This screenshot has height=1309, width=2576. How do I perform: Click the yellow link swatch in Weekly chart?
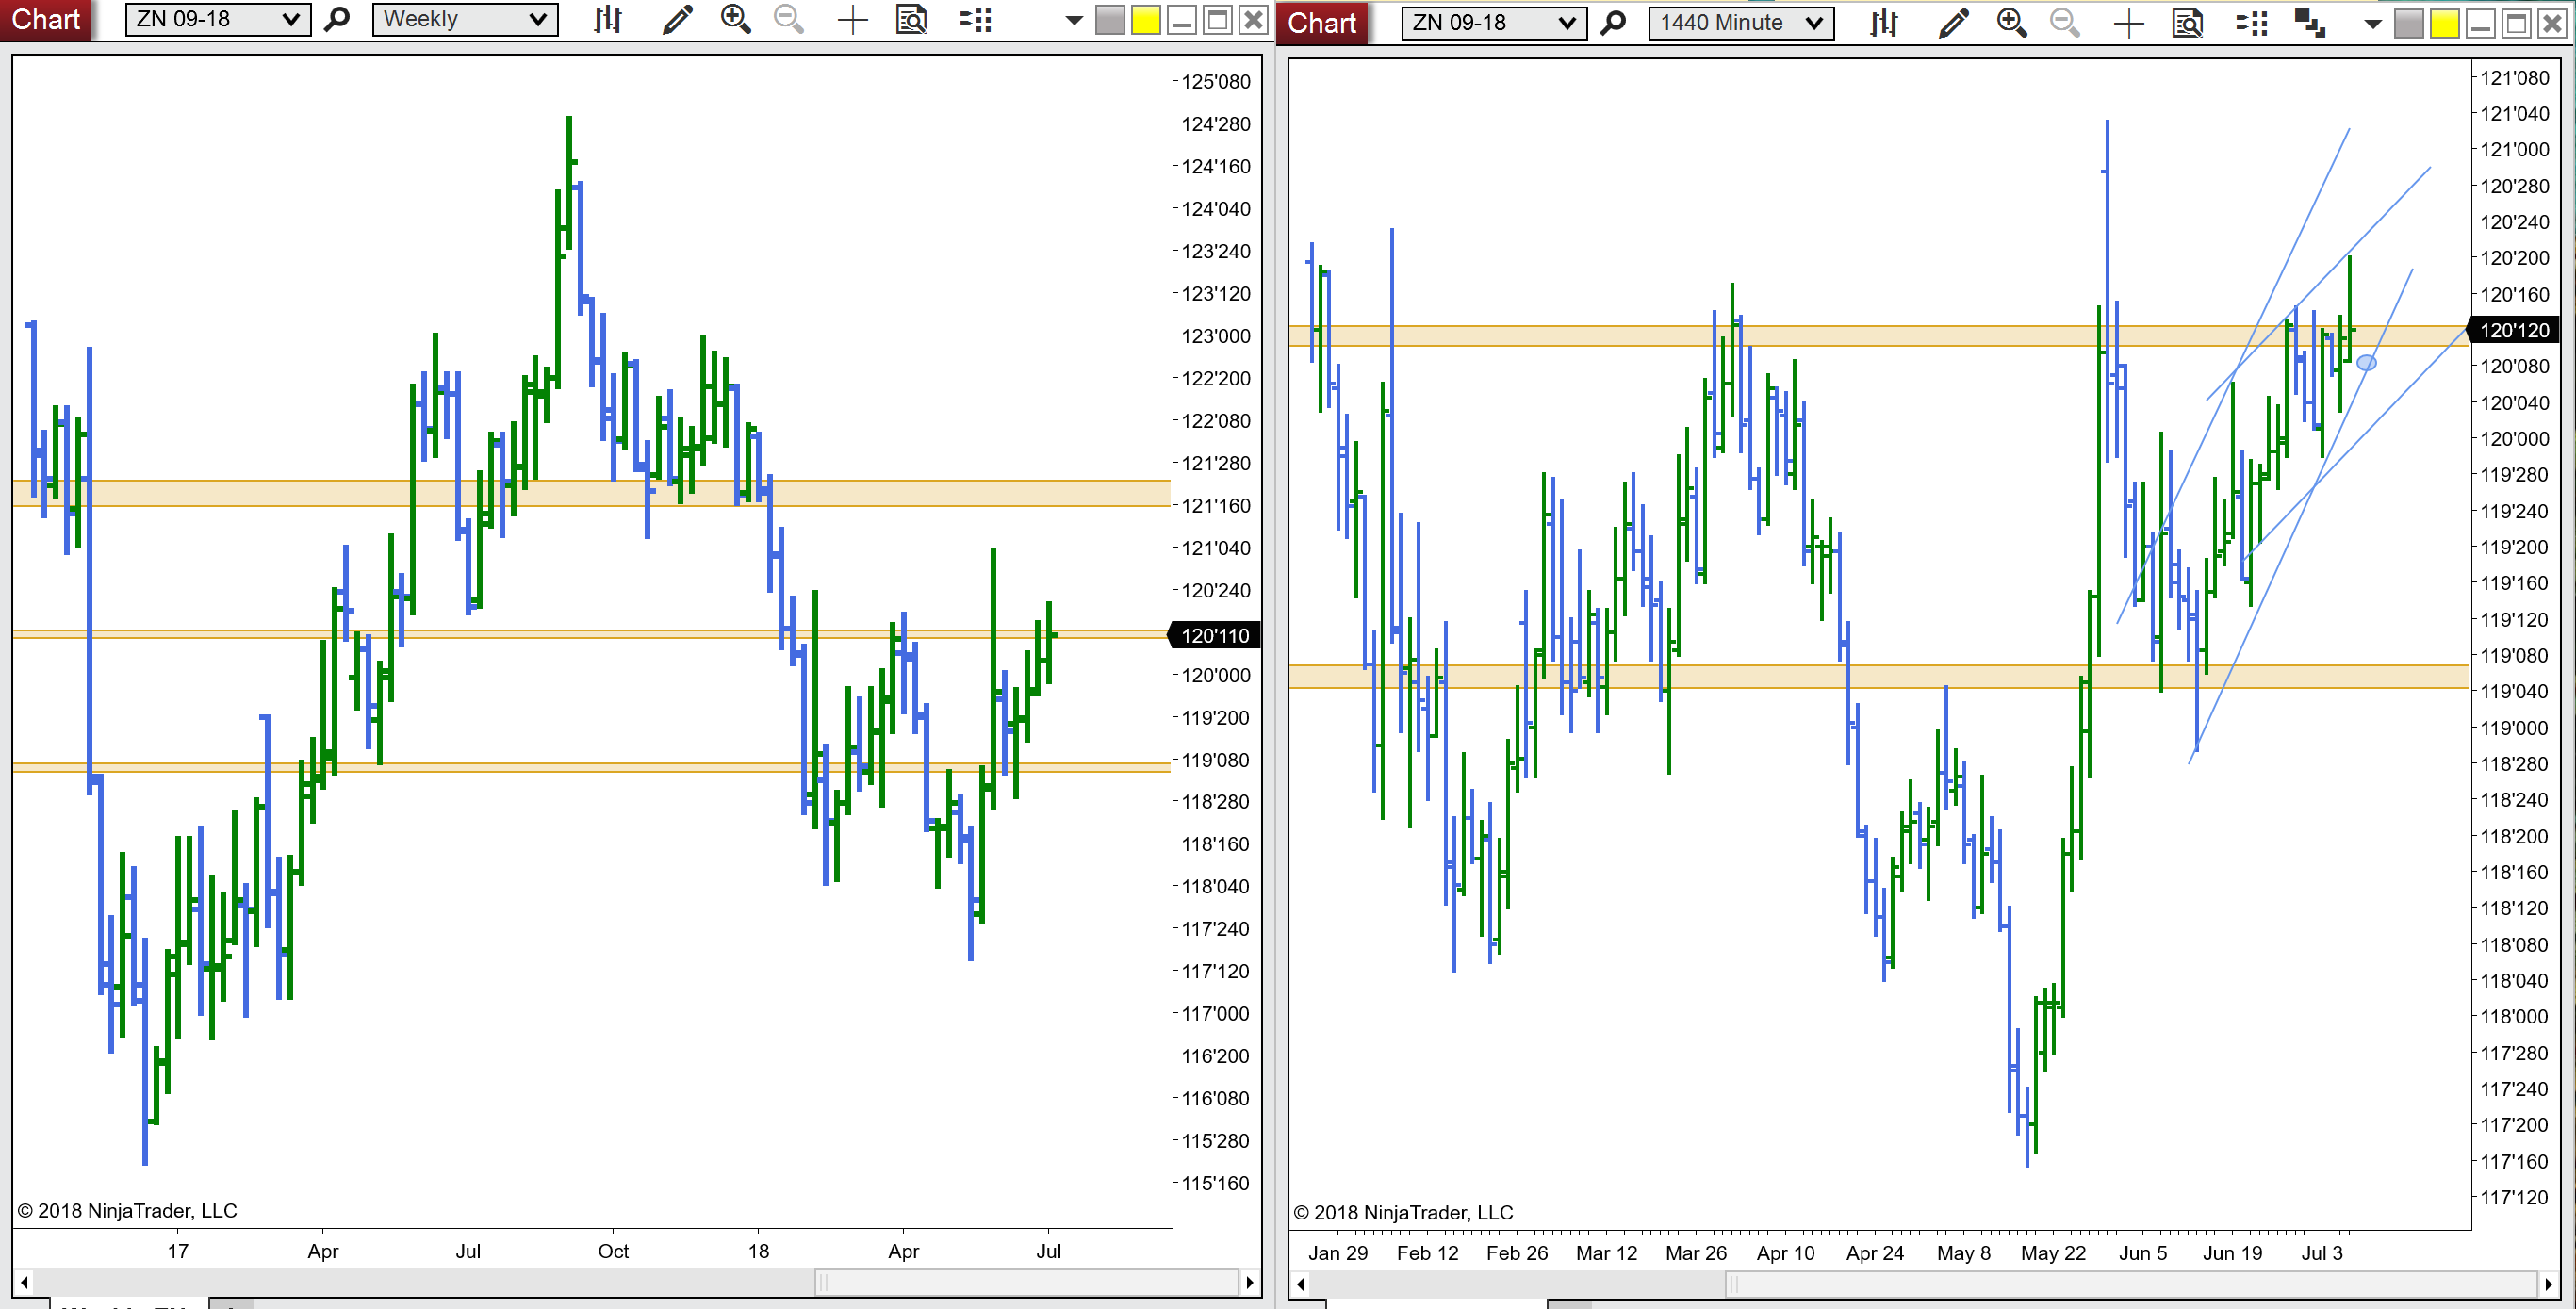point(1145,20)
